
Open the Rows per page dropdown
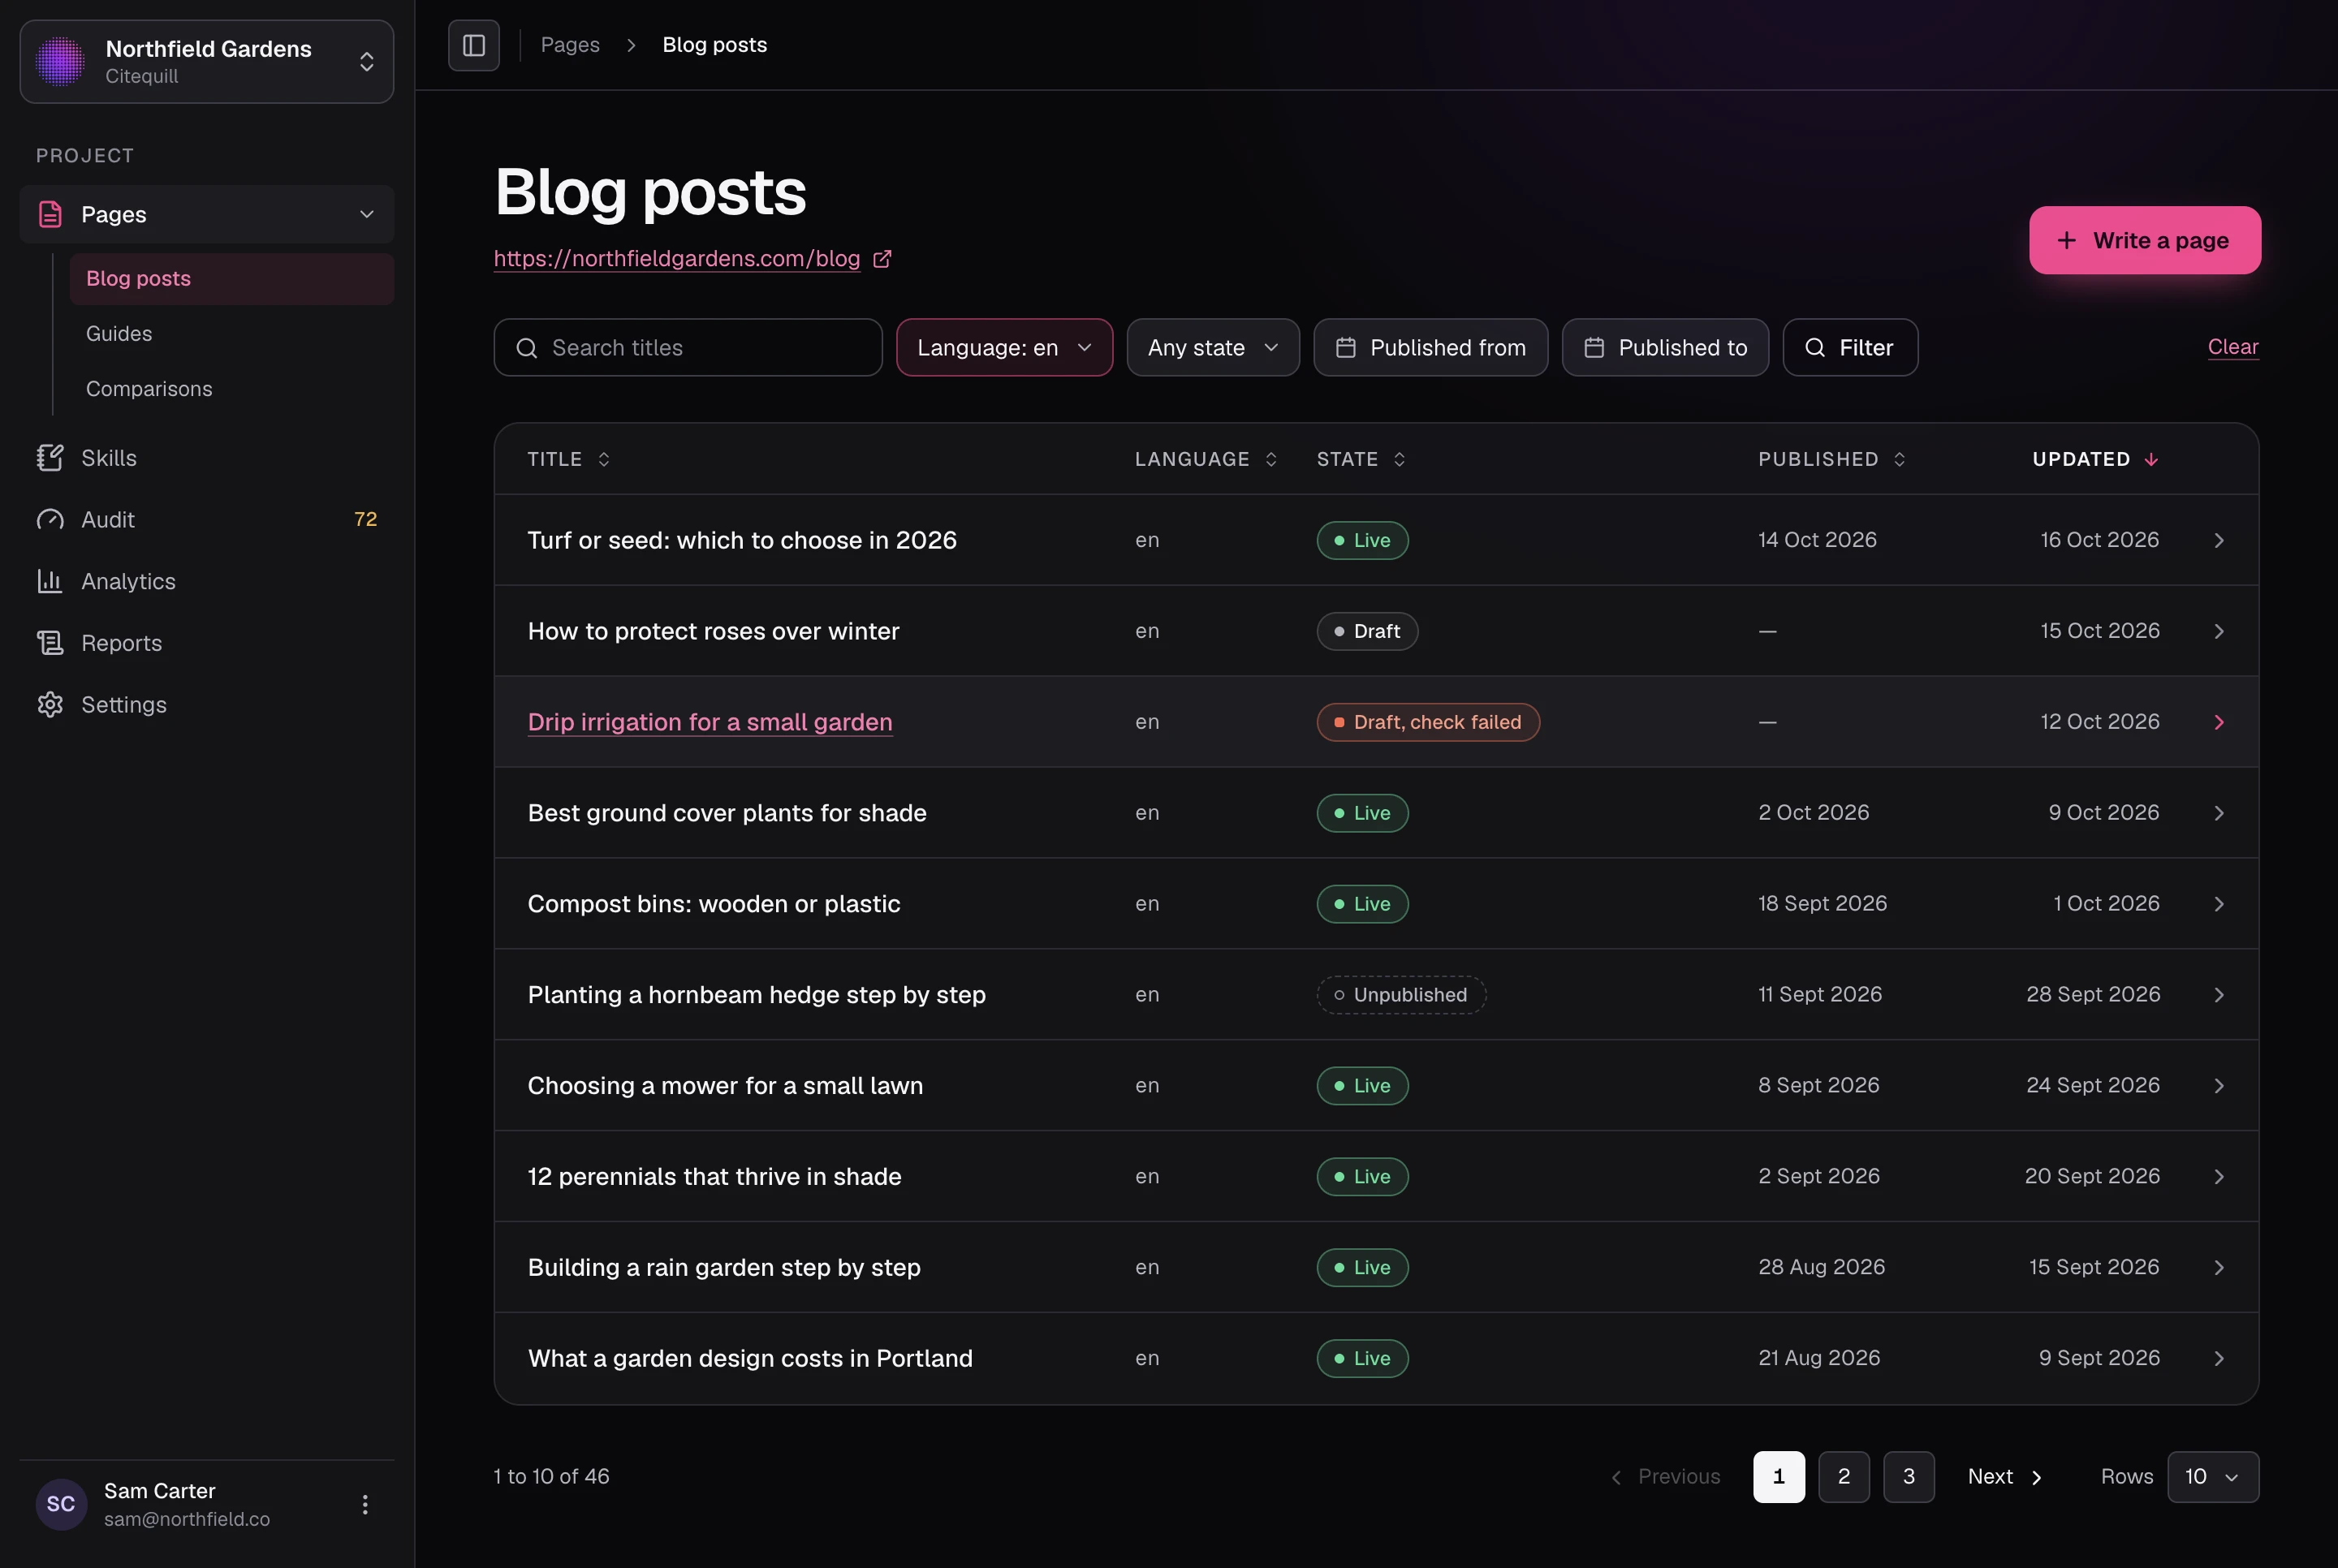[x=2212, y=1477]
